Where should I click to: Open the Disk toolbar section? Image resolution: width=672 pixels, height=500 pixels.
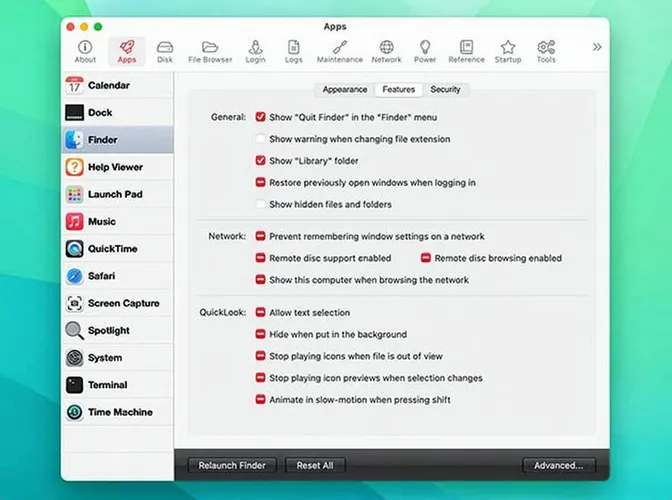point(165,52)
